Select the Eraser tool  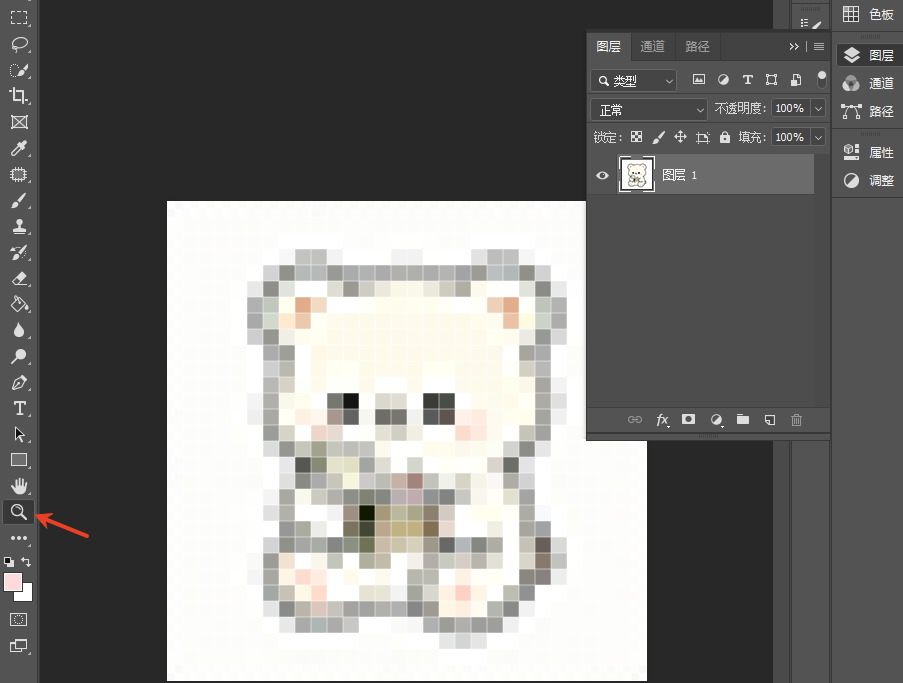point(19,279)
